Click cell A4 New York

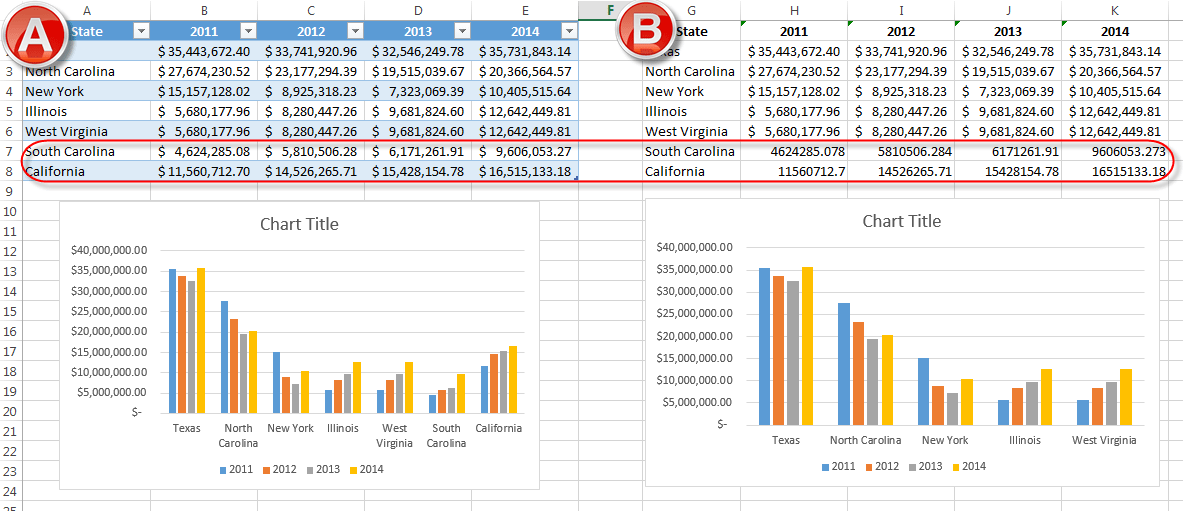(x=87, y=91)
